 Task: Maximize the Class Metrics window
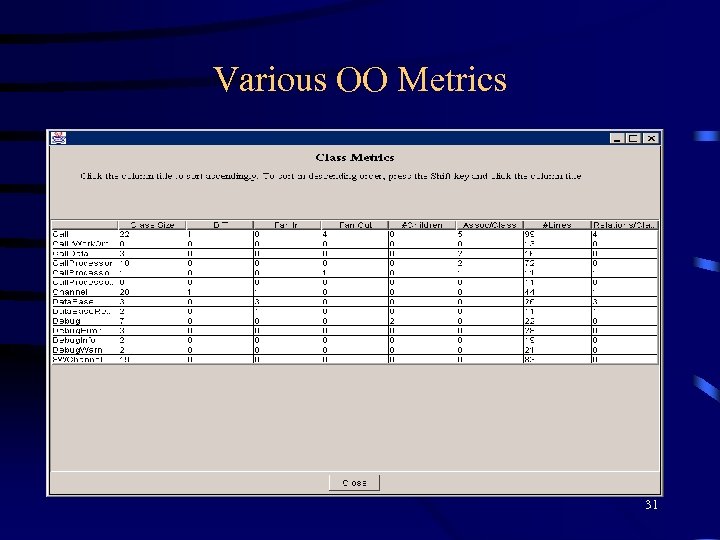pos(634,138)
